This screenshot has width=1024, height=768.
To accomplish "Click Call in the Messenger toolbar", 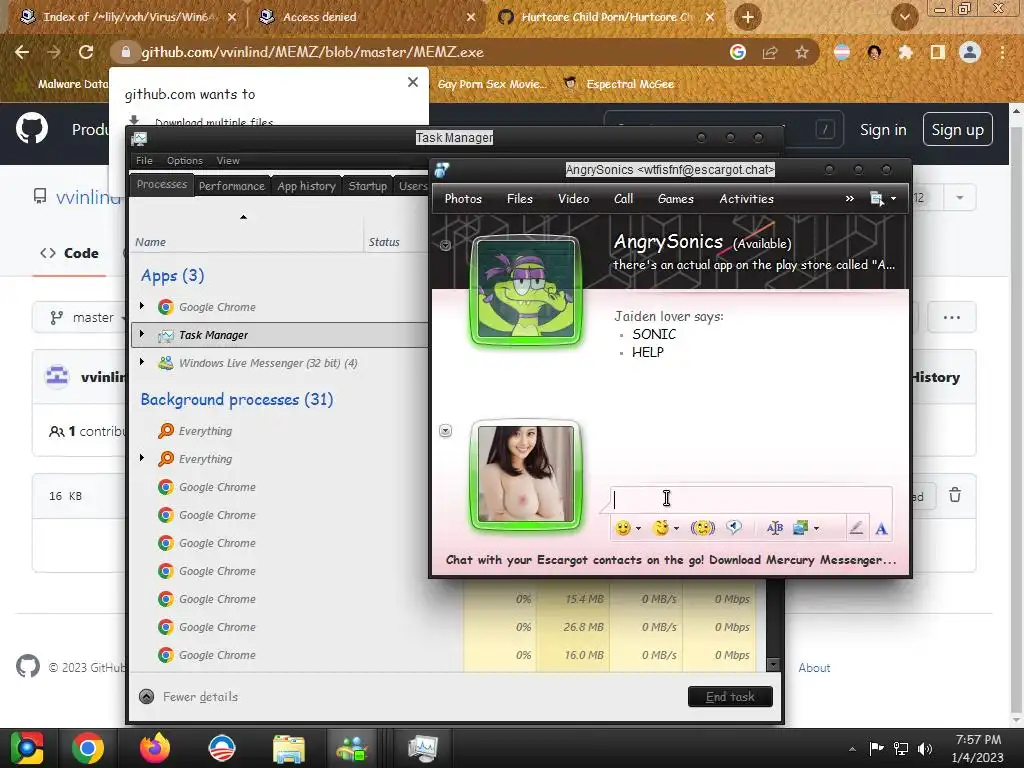I will 624,199.
